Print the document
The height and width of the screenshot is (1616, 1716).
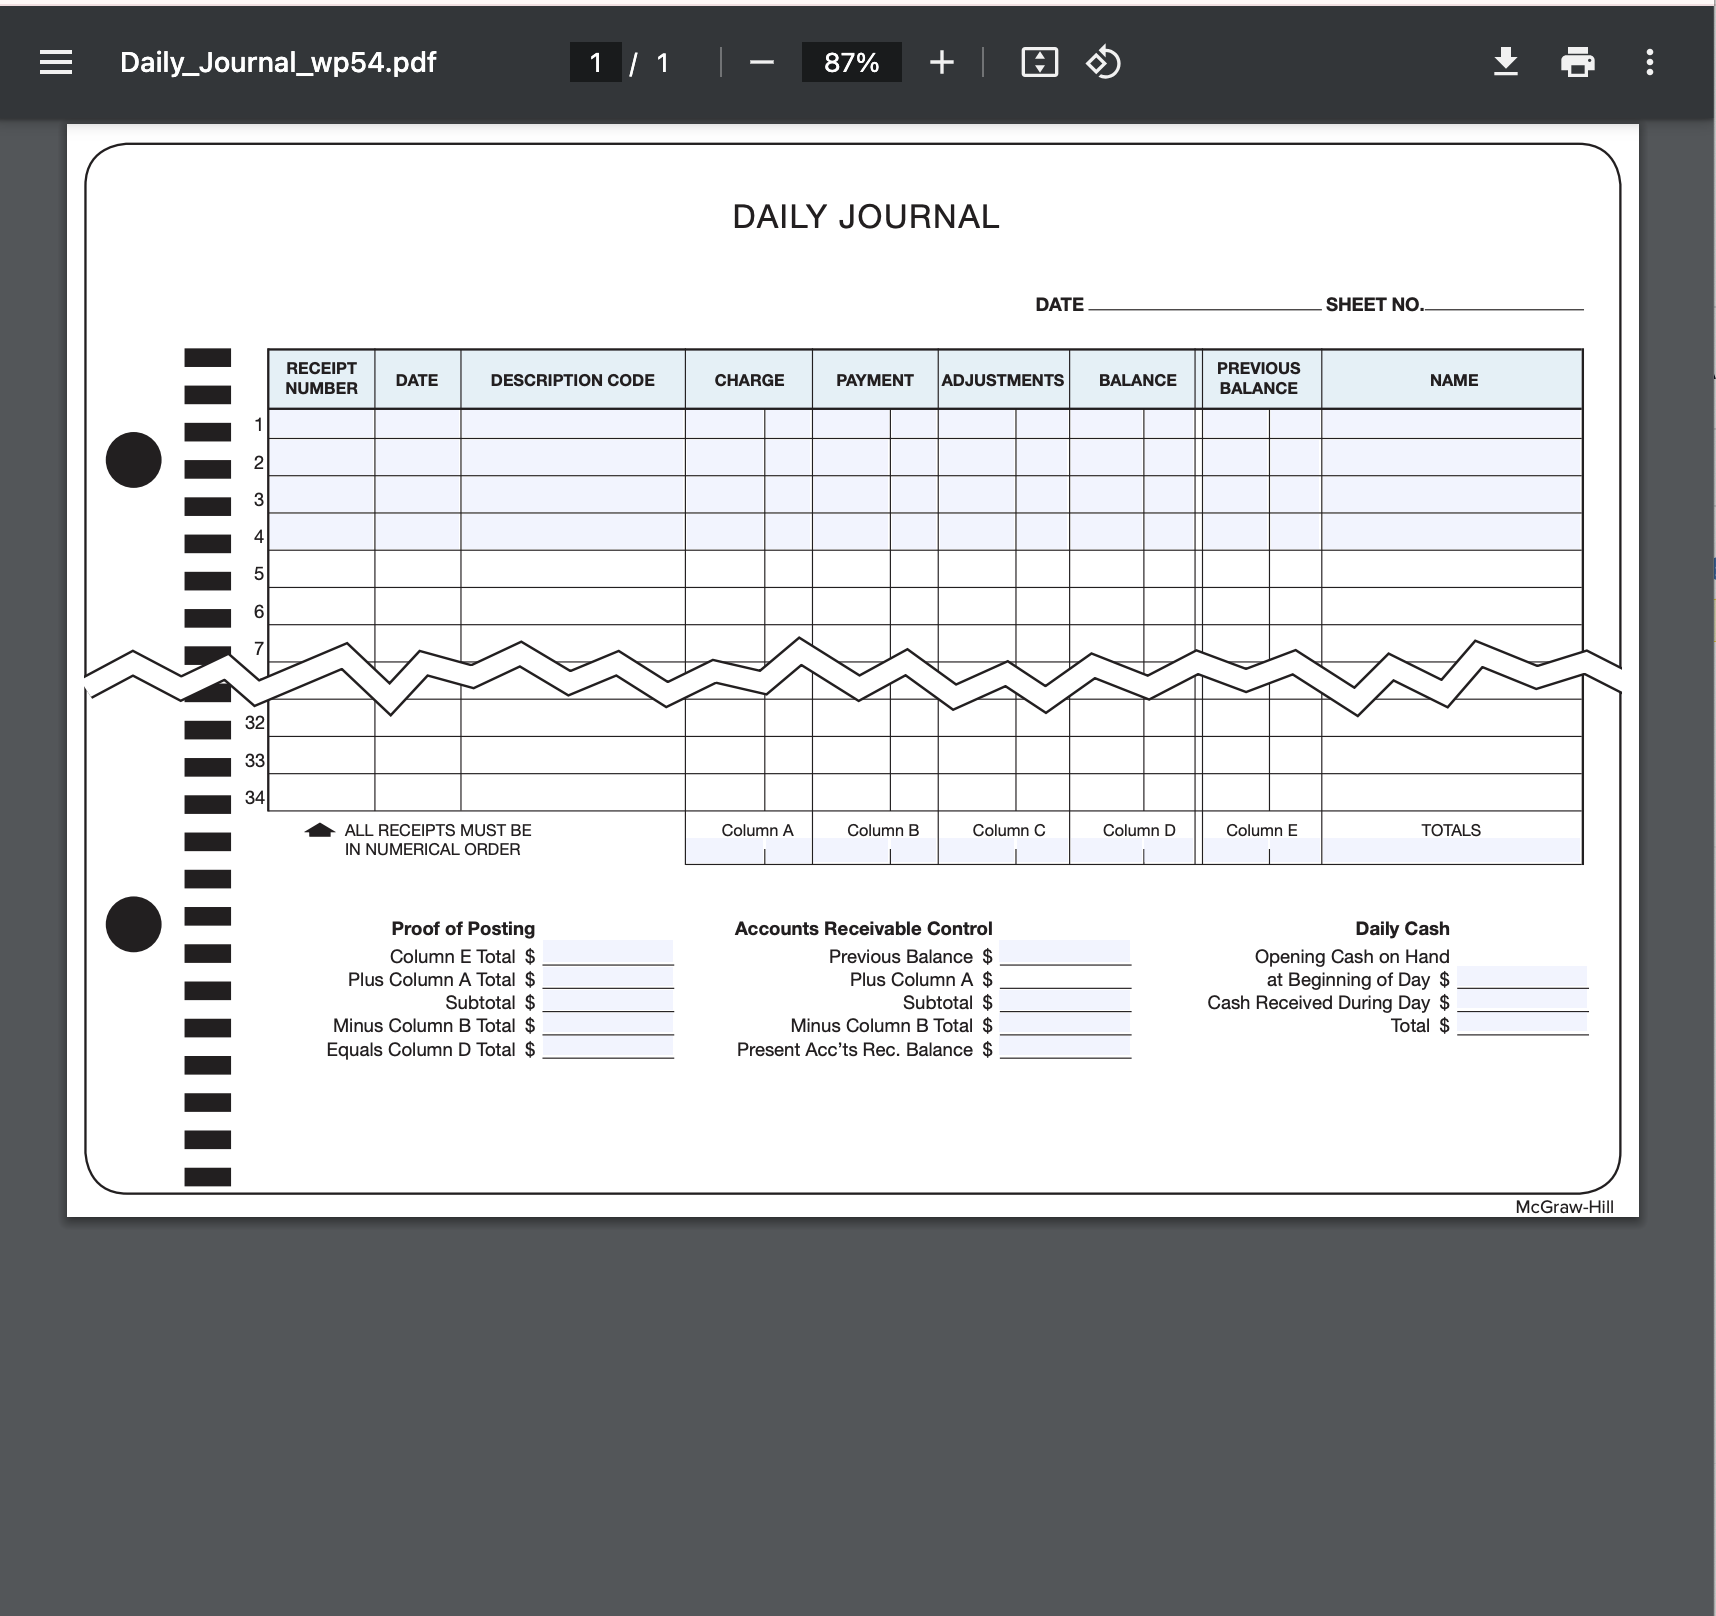point(1578,63)
